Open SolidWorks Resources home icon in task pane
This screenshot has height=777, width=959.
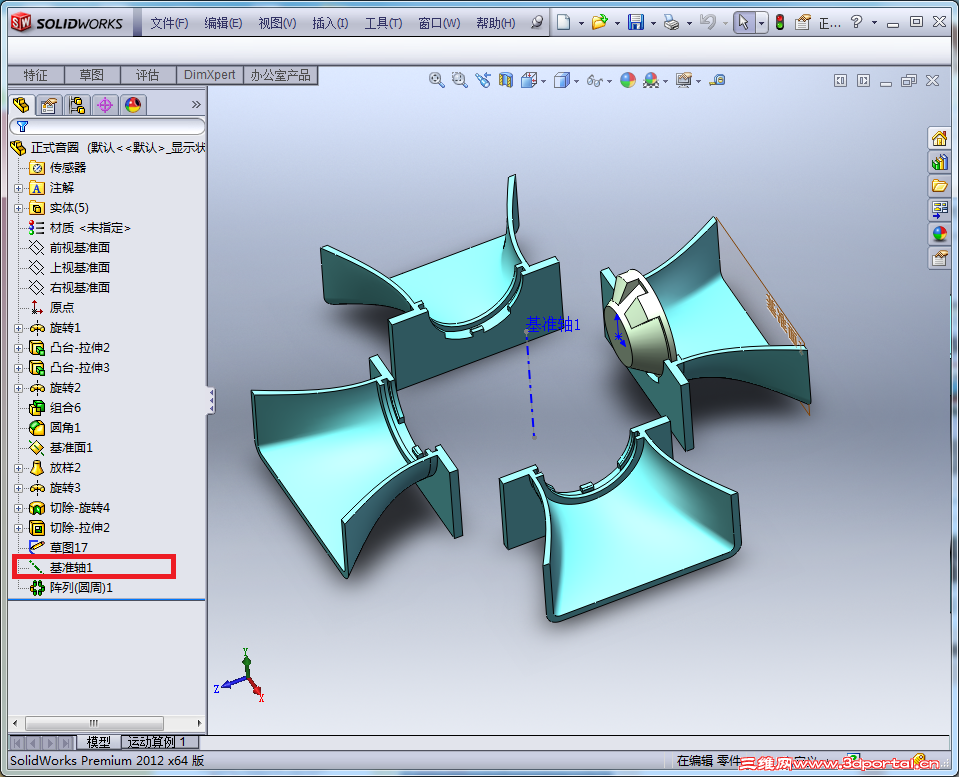coord(939,138)
